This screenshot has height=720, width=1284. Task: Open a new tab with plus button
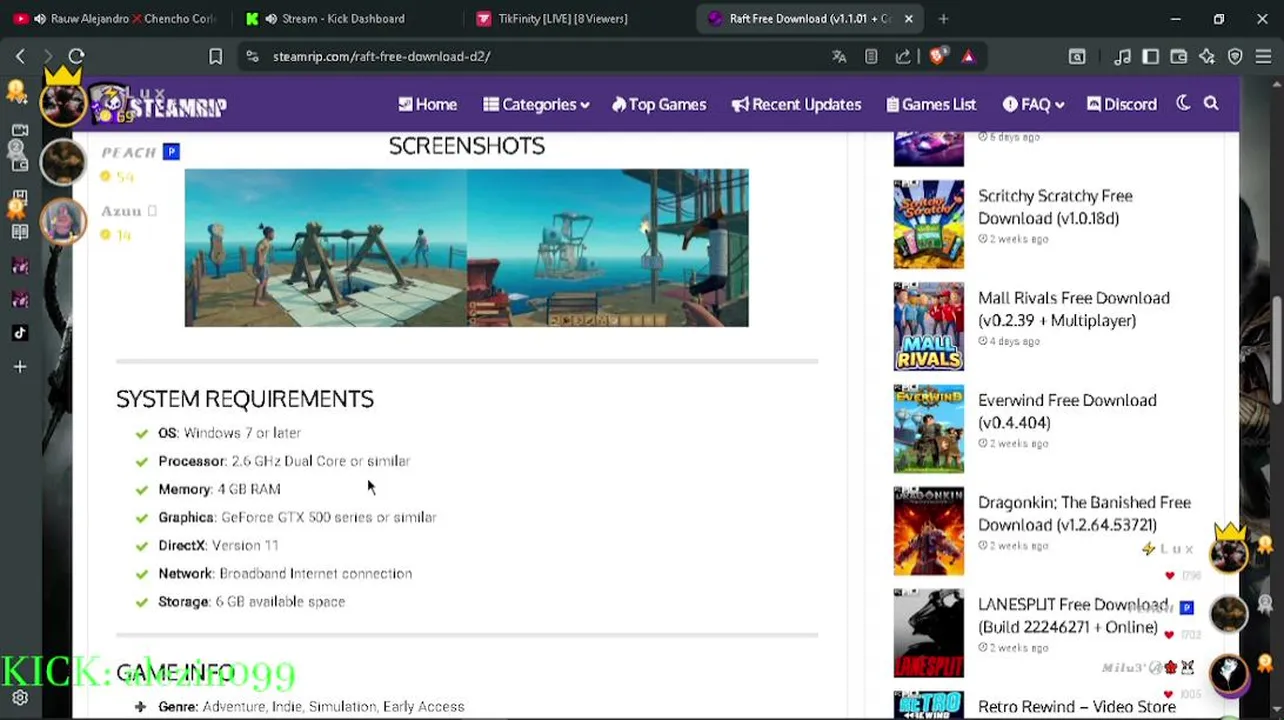pyautogui.click(x=943, y=18)
